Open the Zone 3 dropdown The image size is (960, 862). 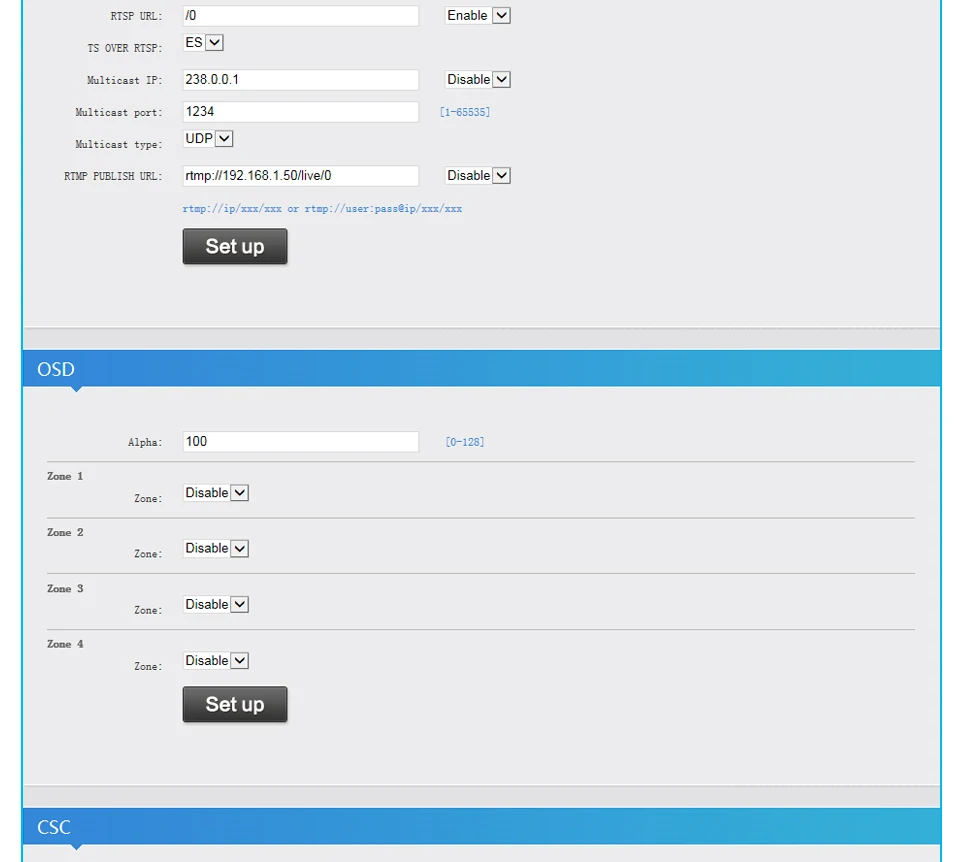(x=216, y=605)
